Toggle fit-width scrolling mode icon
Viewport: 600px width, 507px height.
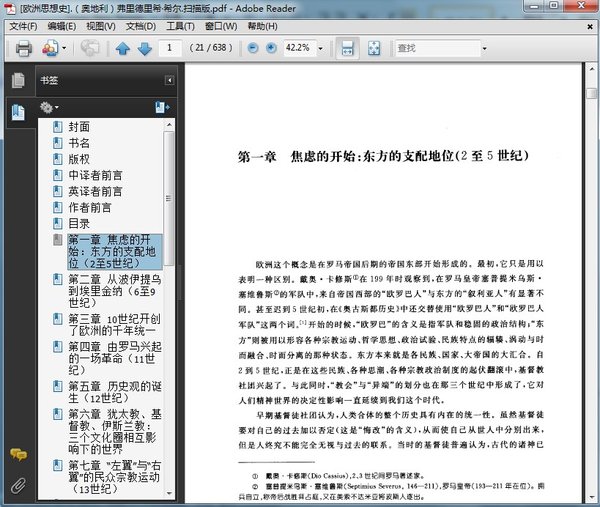[x=347, y=48]
